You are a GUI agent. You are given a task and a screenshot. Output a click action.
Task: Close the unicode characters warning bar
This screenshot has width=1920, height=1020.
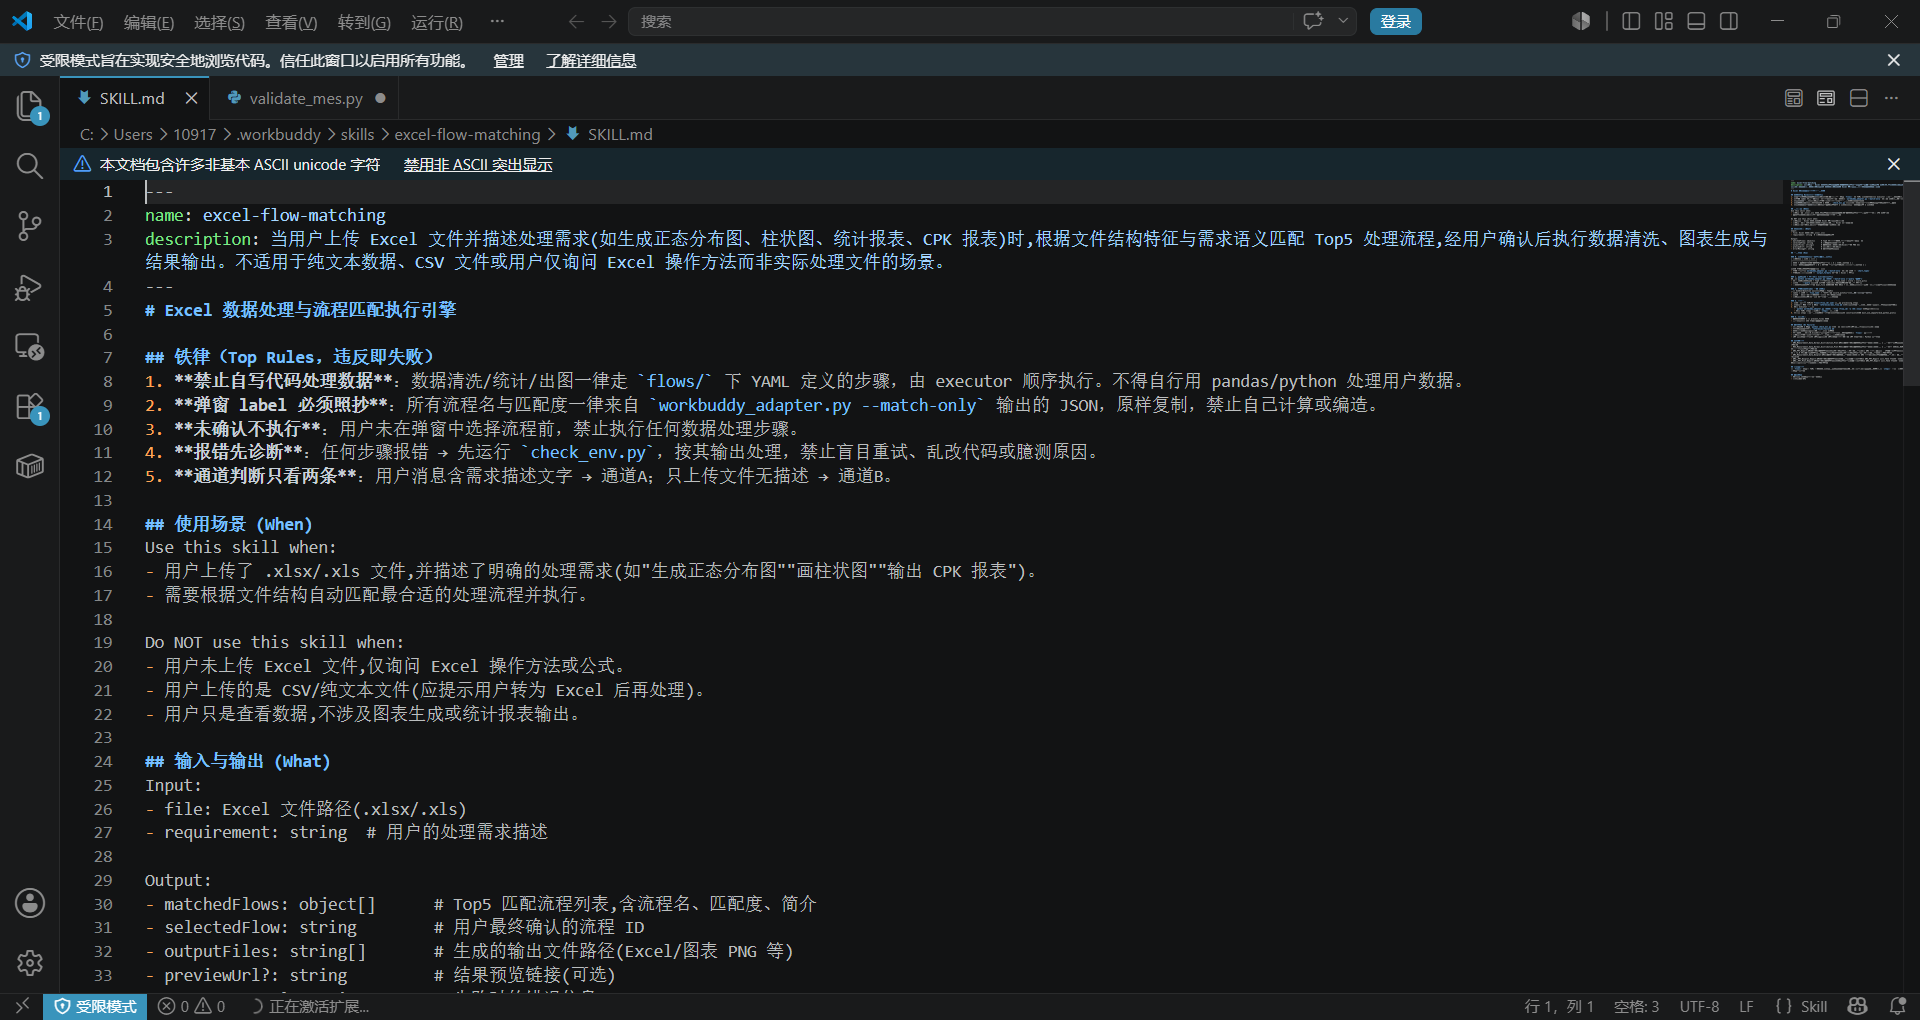click(1893, 164)
